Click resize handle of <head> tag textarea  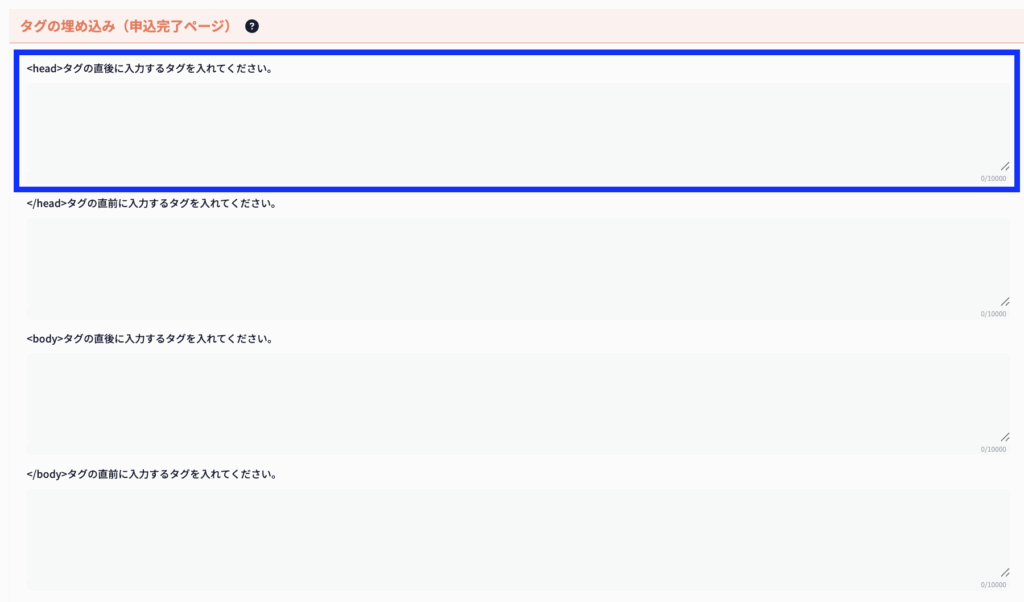pos(1004,166)
